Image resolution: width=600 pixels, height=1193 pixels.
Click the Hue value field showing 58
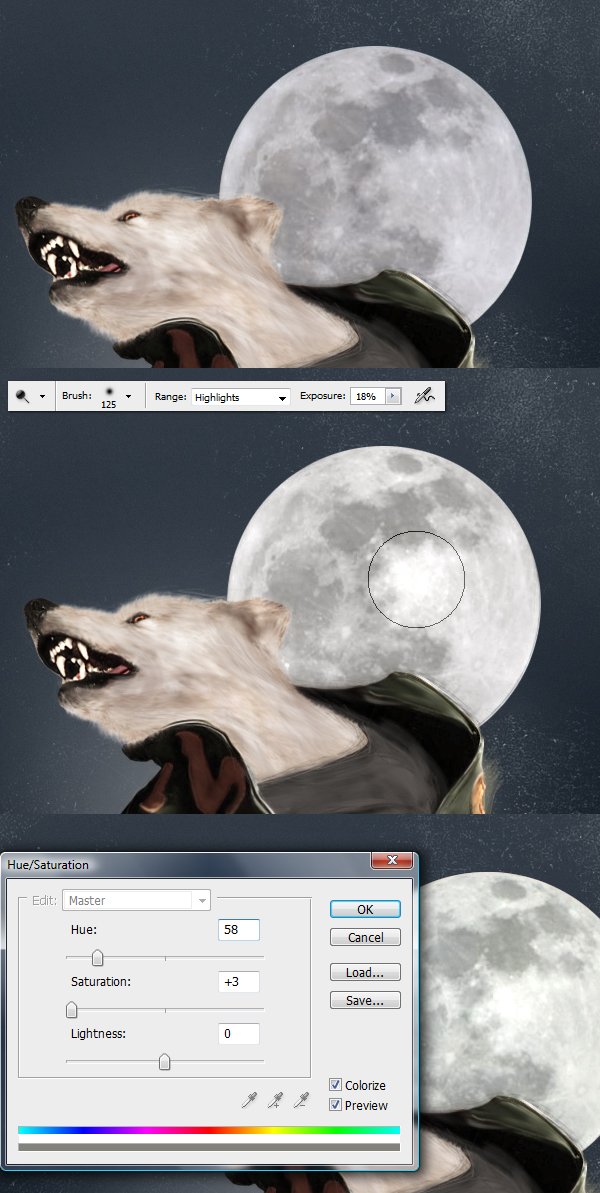(x=239, y=930)
